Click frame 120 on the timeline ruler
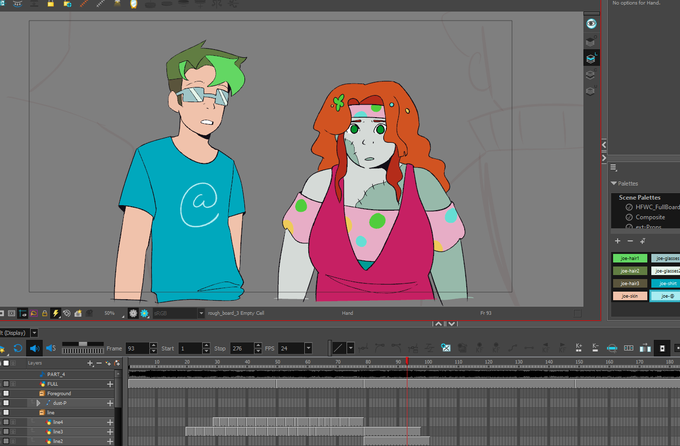Screen dimensions: 680x446 [x=488, y=362]
